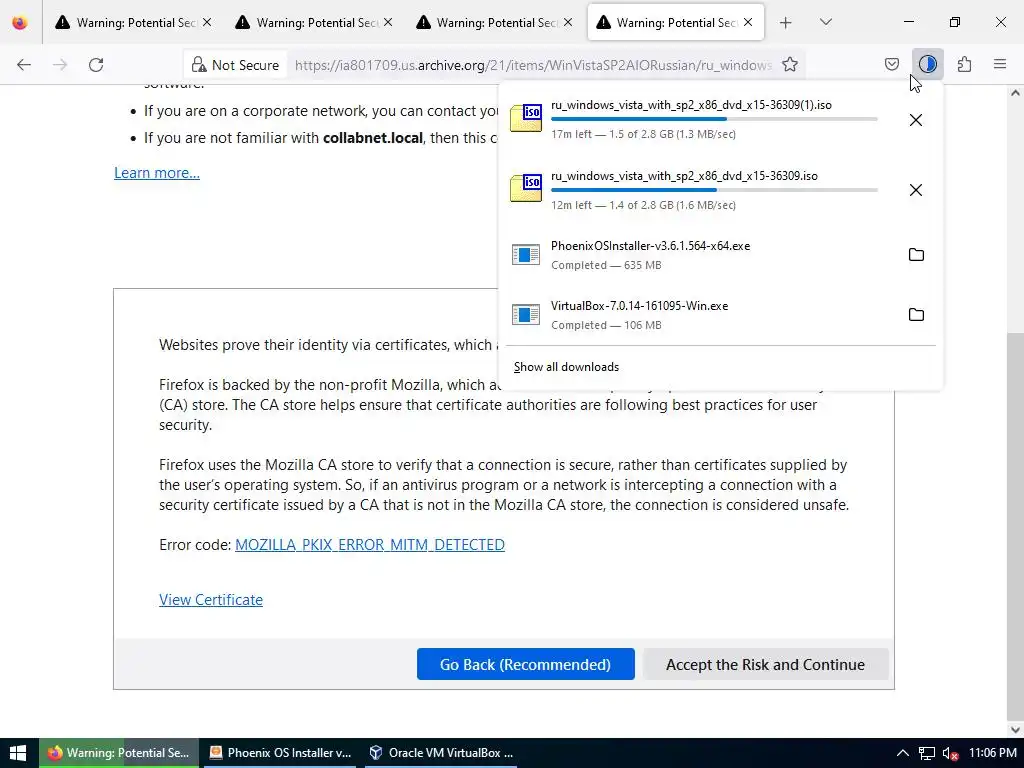The image size is (1024, 768).
Task: Switch to the first Warning tab
Action: (x=134, y=23)
